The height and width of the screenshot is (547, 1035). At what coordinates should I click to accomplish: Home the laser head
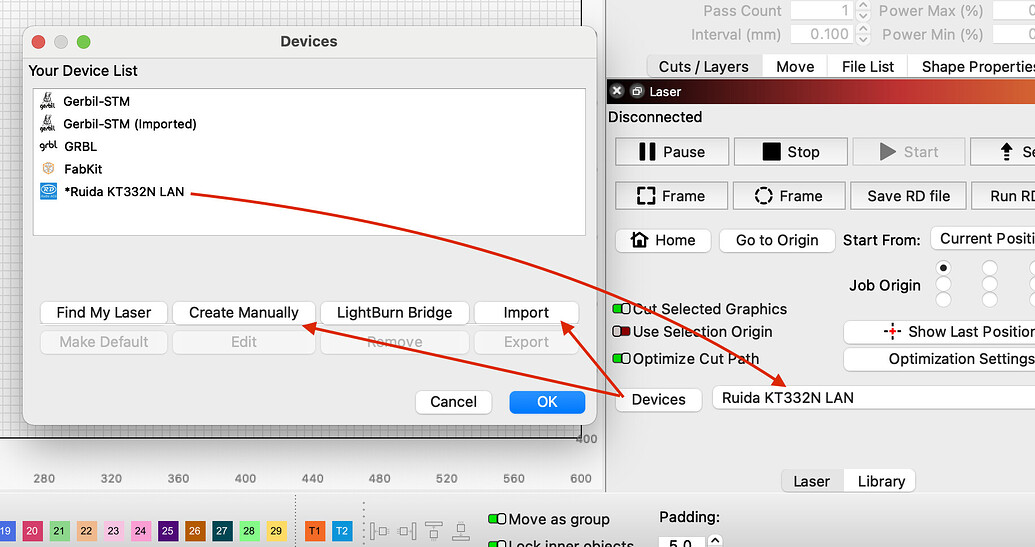[x=663, y=240]
